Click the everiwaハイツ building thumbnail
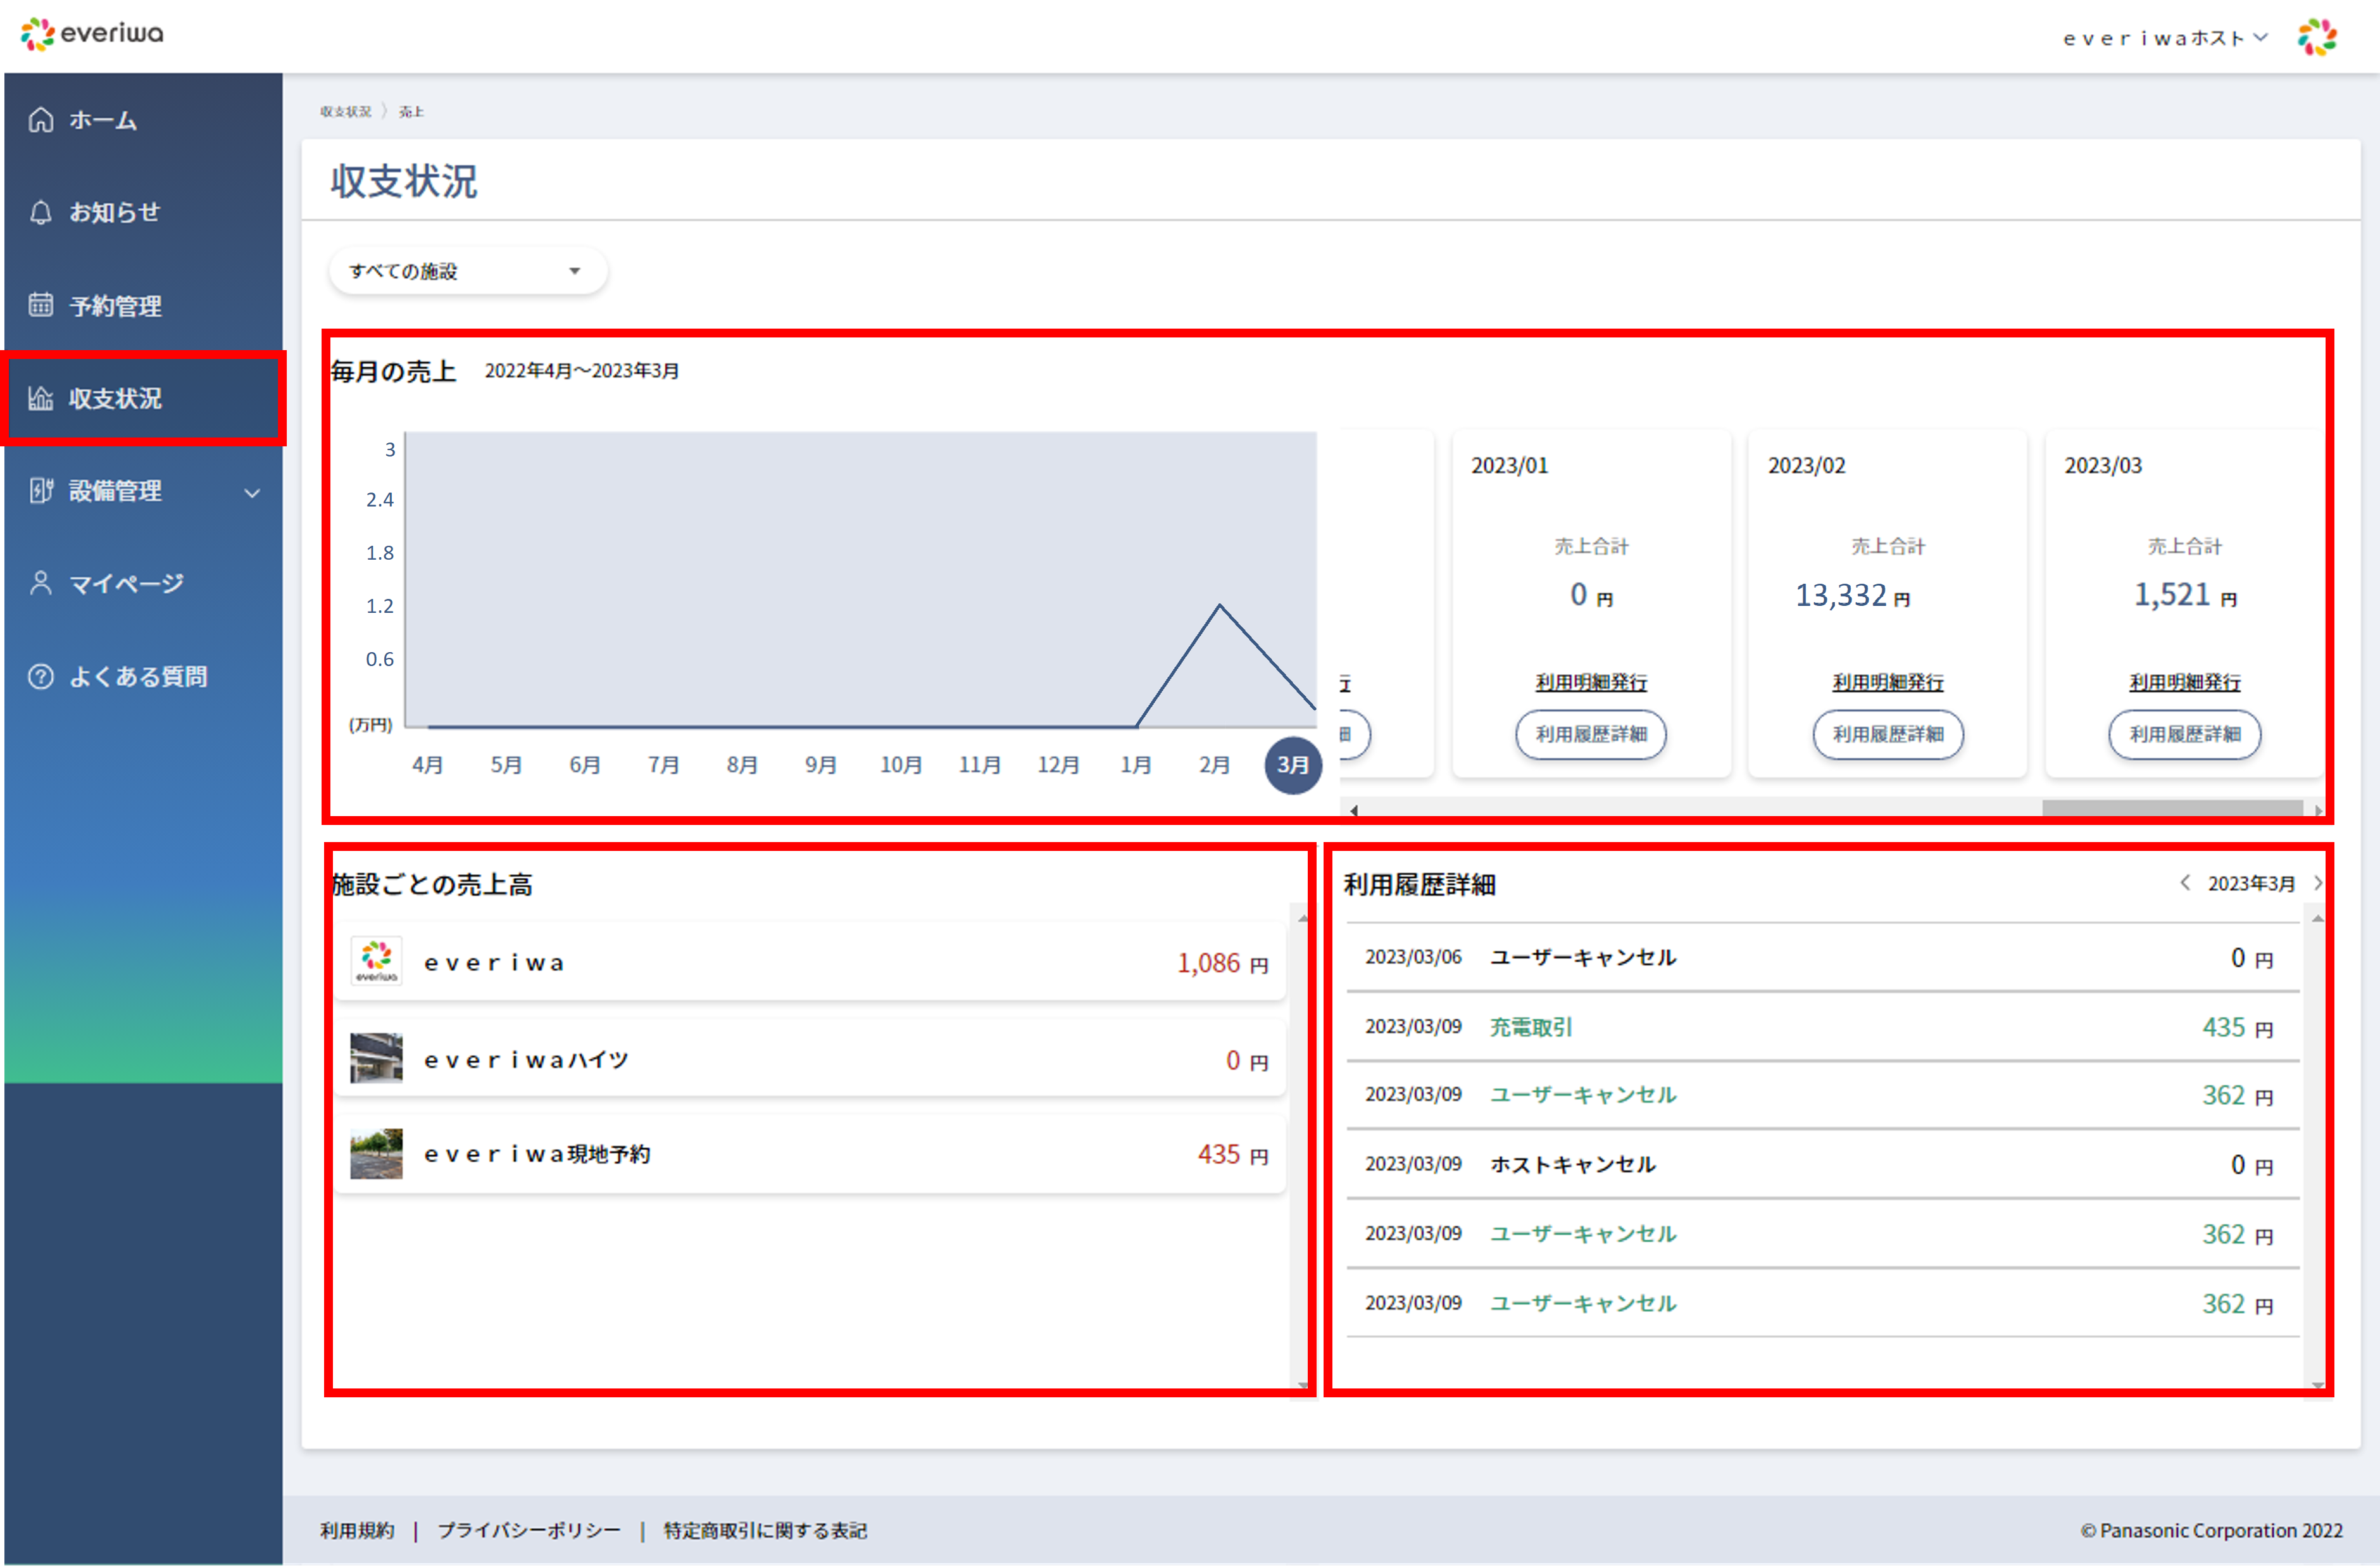2380x1567 pixels. pyautogui.click(x=376, y=1058)
